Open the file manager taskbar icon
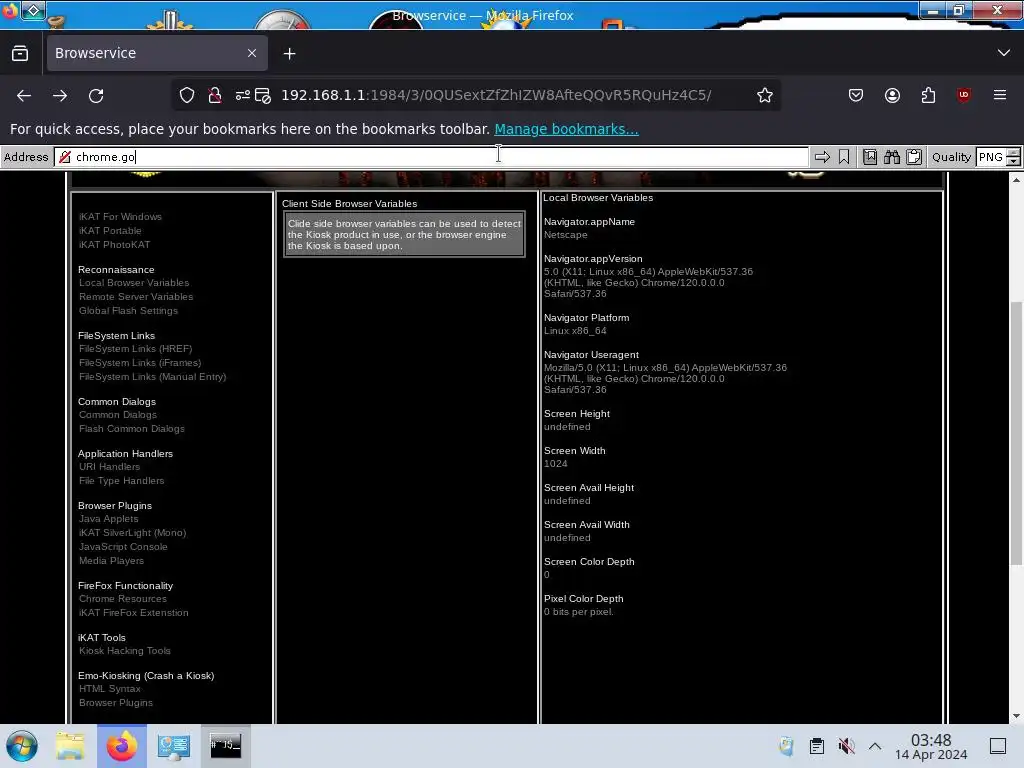This screenshot has width=1024, height=768. pos(70,746)
